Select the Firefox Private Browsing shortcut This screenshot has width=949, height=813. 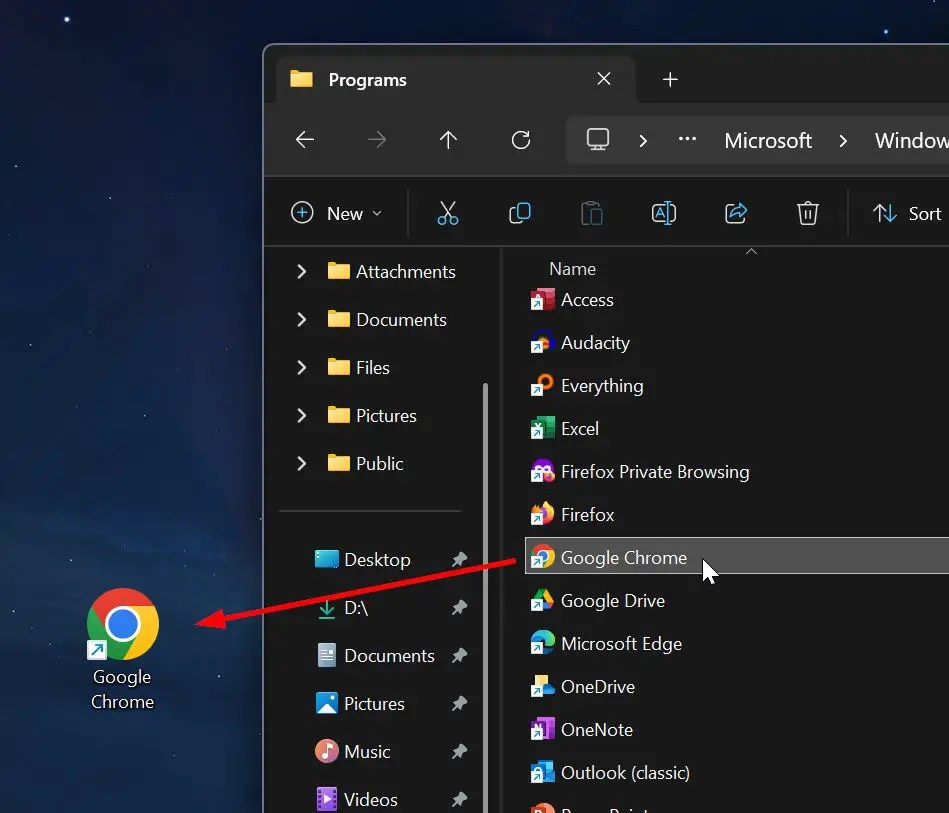pos(654,472)
